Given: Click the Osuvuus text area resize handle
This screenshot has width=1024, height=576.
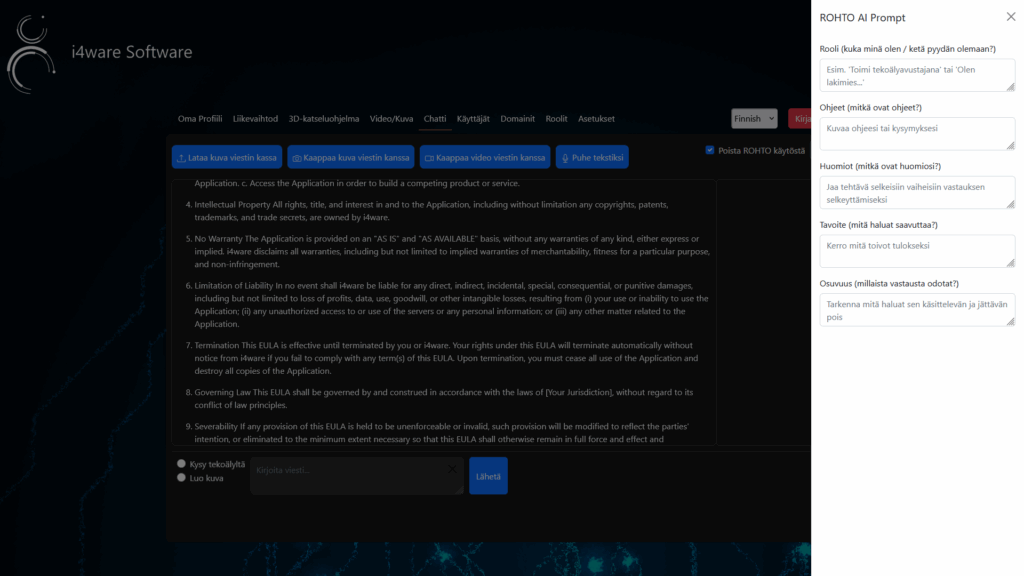Looking at the screenshot, I should (x=1010, y=321).
